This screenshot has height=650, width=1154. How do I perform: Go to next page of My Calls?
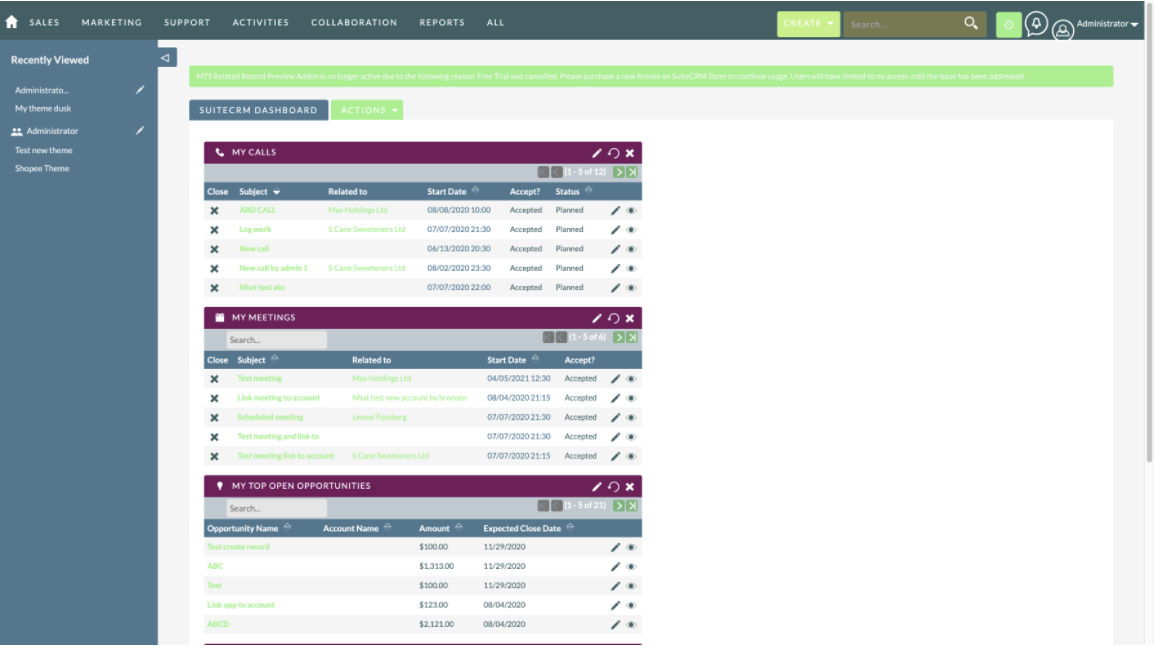coord(619,172)
